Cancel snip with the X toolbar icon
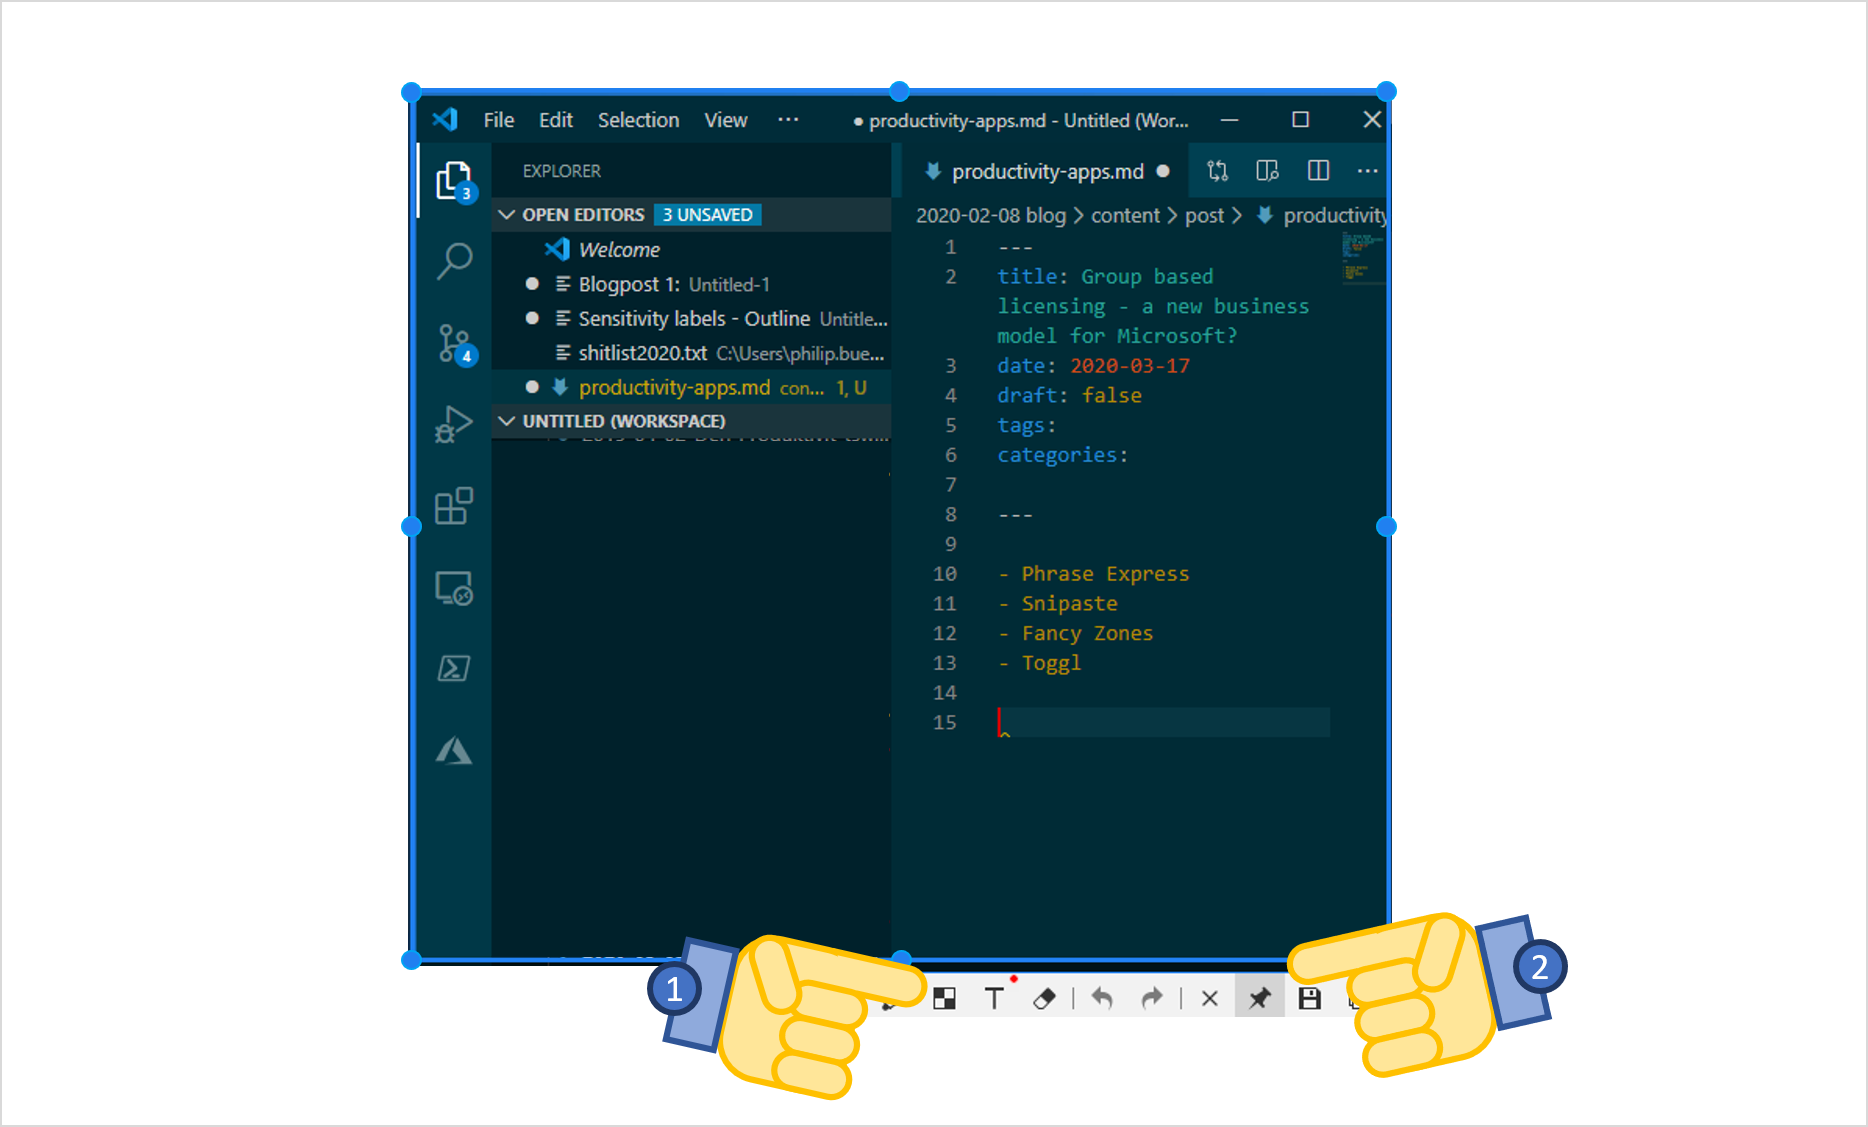The height and width of the screenshot is (1127, 1868). pos(1209,998)
